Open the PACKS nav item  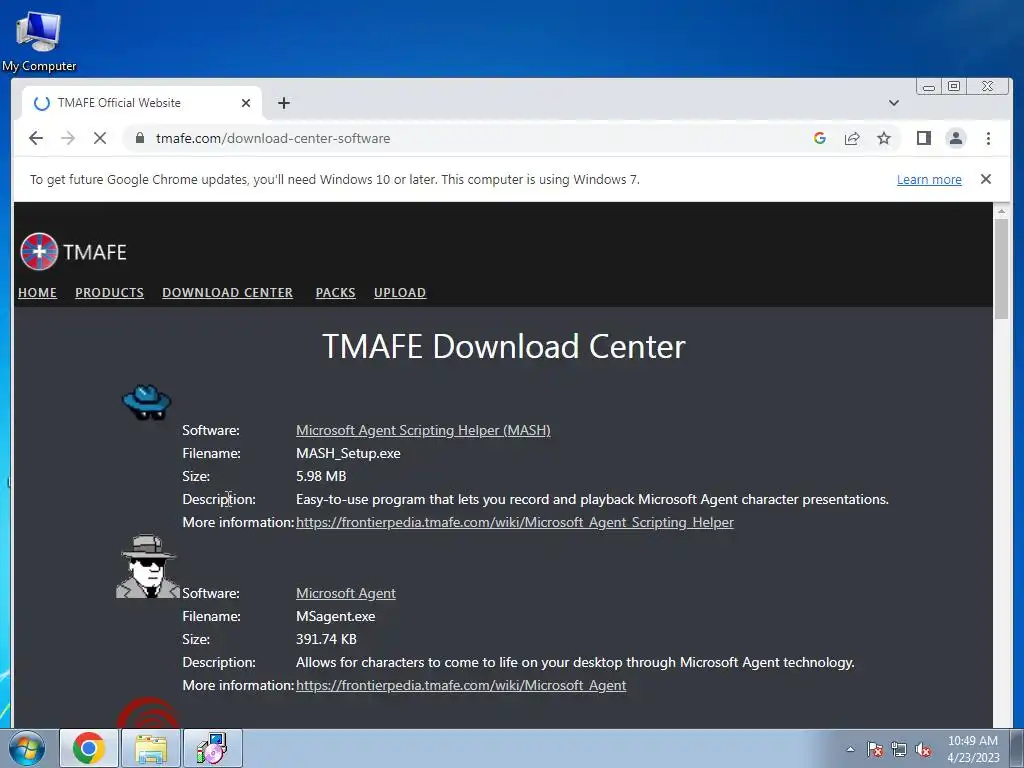click(x=335, y=293)
